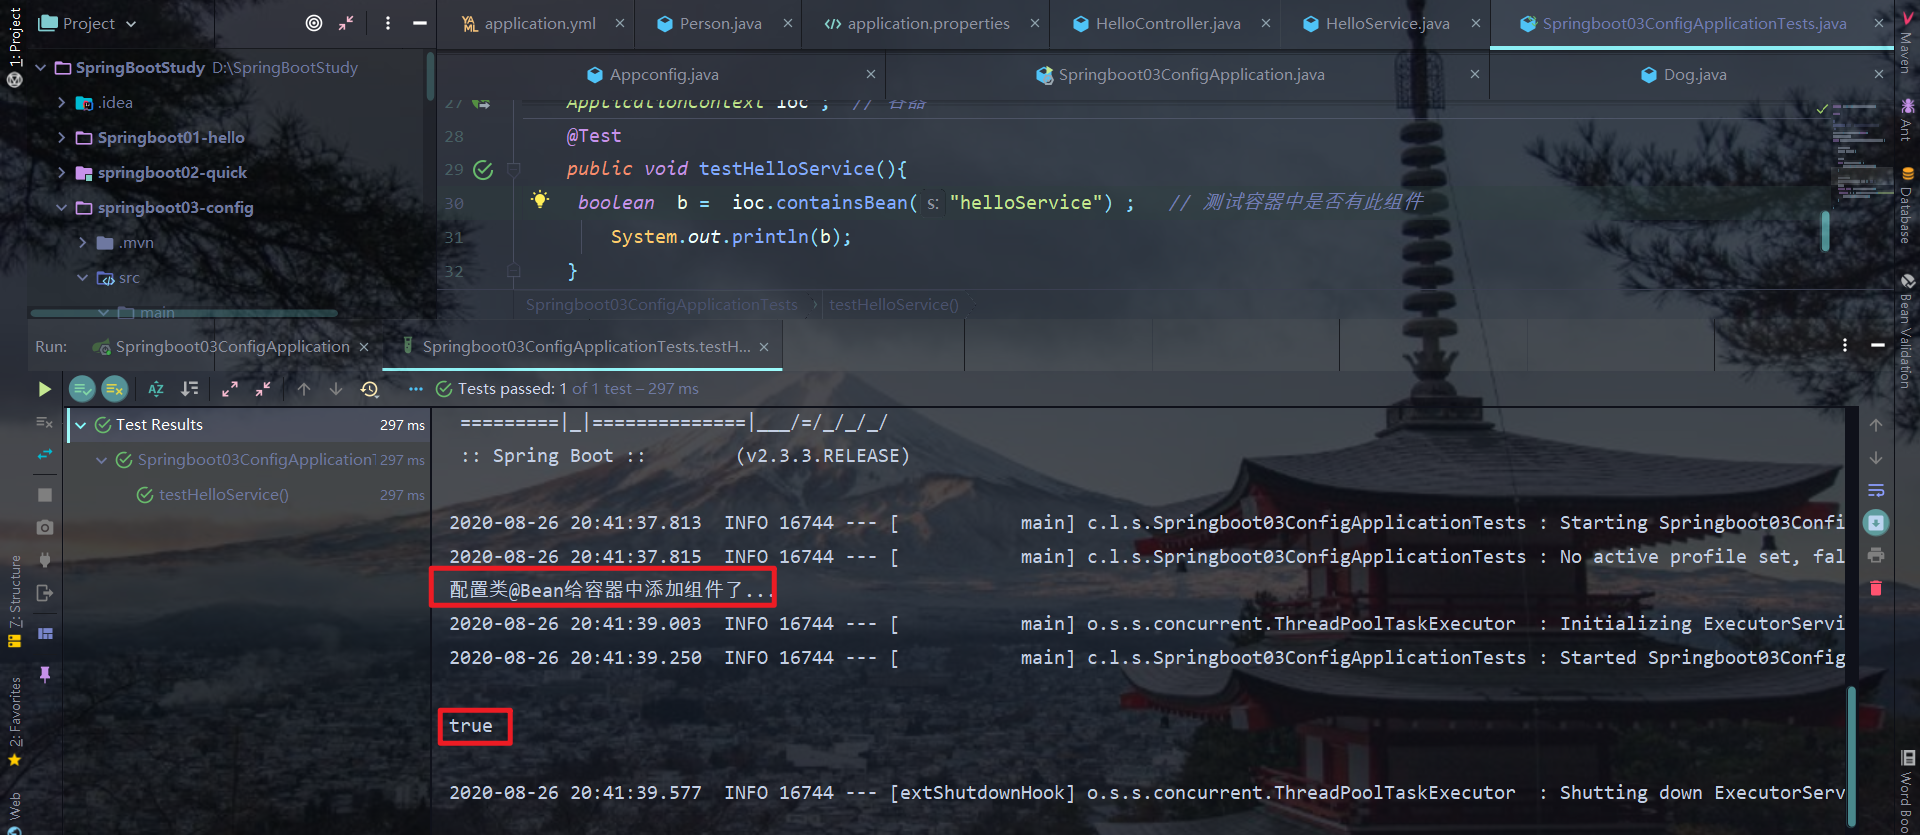
Task: Collapse the Test Results node
Action: tap(81, 425)
